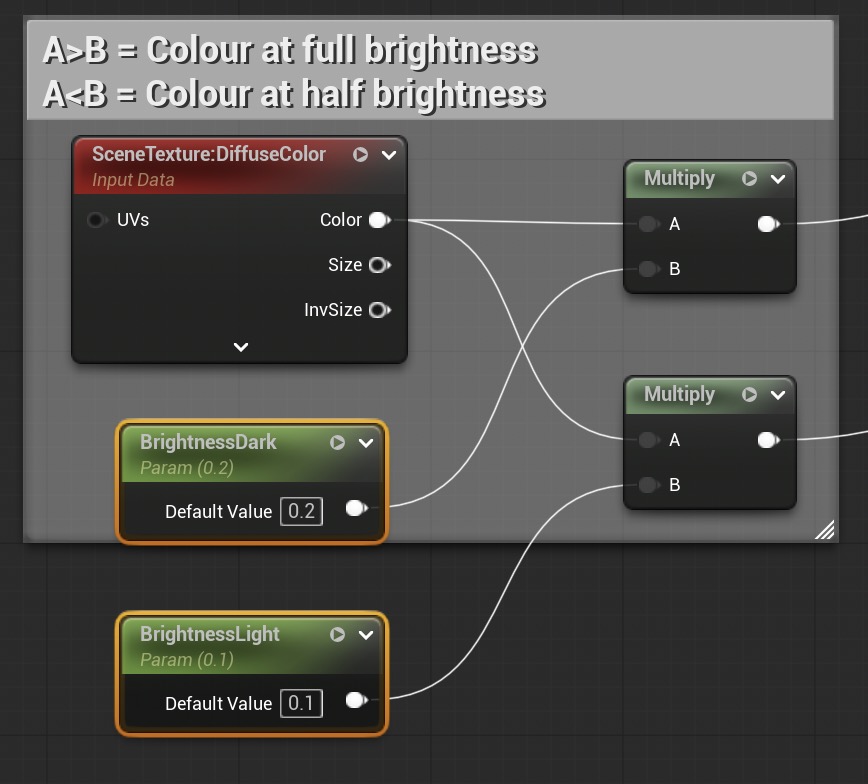Click the SceneTexture Size output pin
Viewport: 868px width, 784px height.
click(x=378, y=265)
